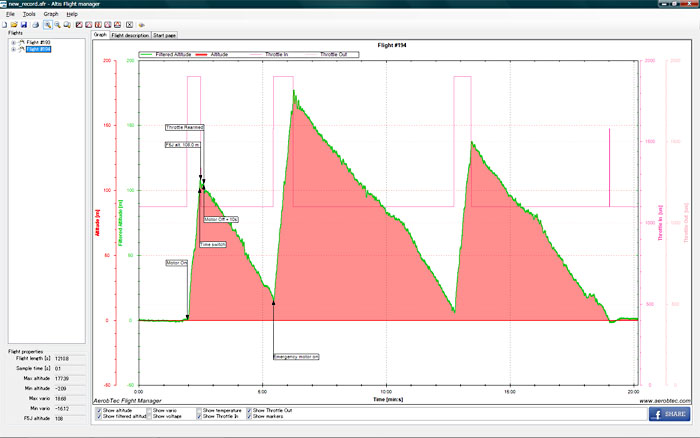The image size is (700, 438).
Task: Open a file with the folder icon
Action: (x=14, y=25)
